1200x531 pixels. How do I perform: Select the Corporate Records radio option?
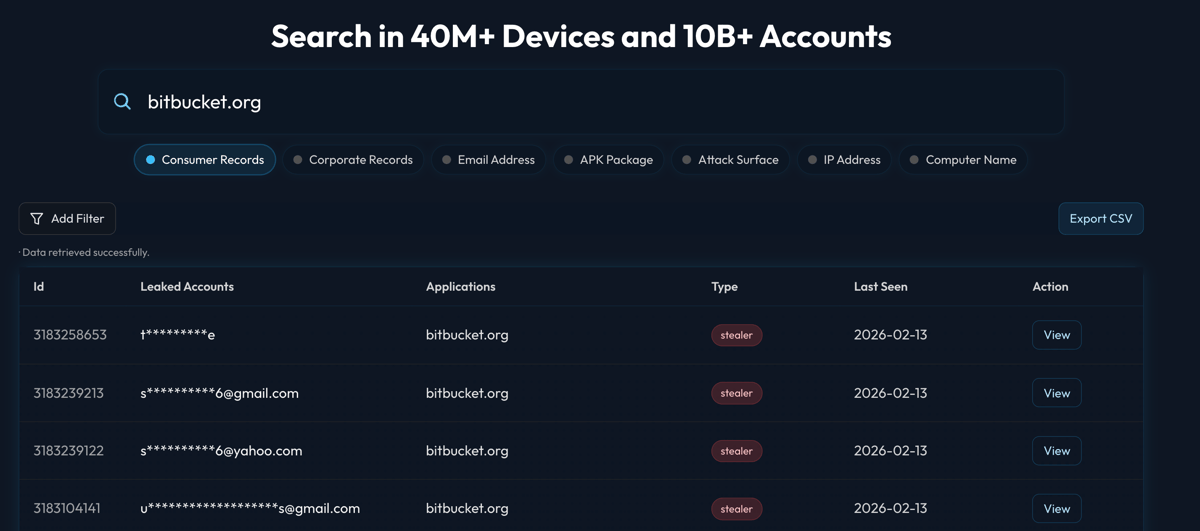click(x=353, y=160)
